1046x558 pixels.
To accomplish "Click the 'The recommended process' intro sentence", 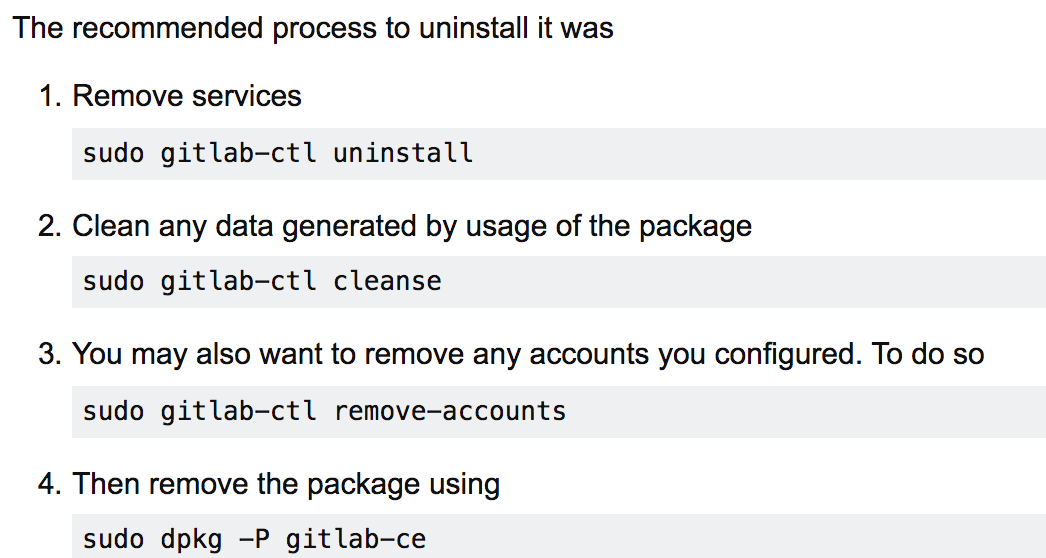I will point(312,27).
